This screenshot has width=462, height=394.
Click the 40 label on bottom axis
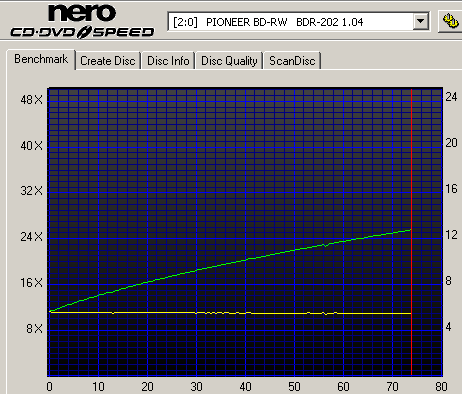click(245, 387)
